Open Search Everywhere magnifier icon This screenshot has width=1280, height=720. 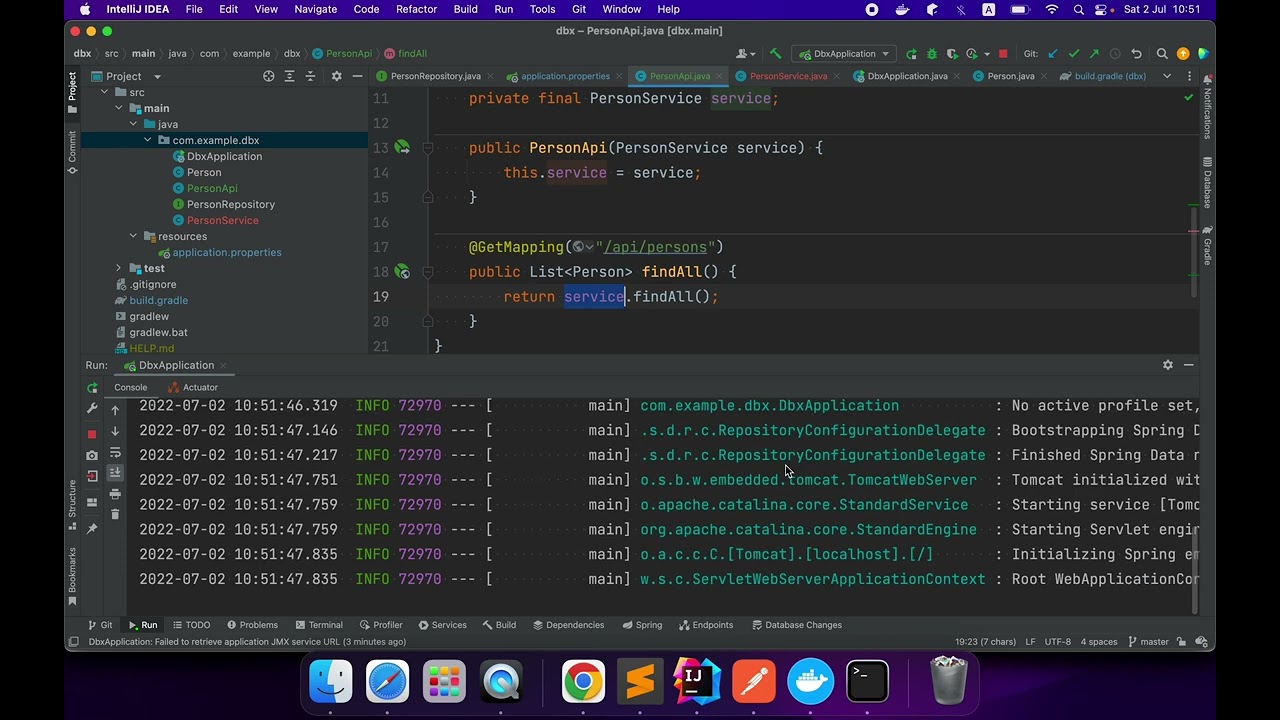1162,54
